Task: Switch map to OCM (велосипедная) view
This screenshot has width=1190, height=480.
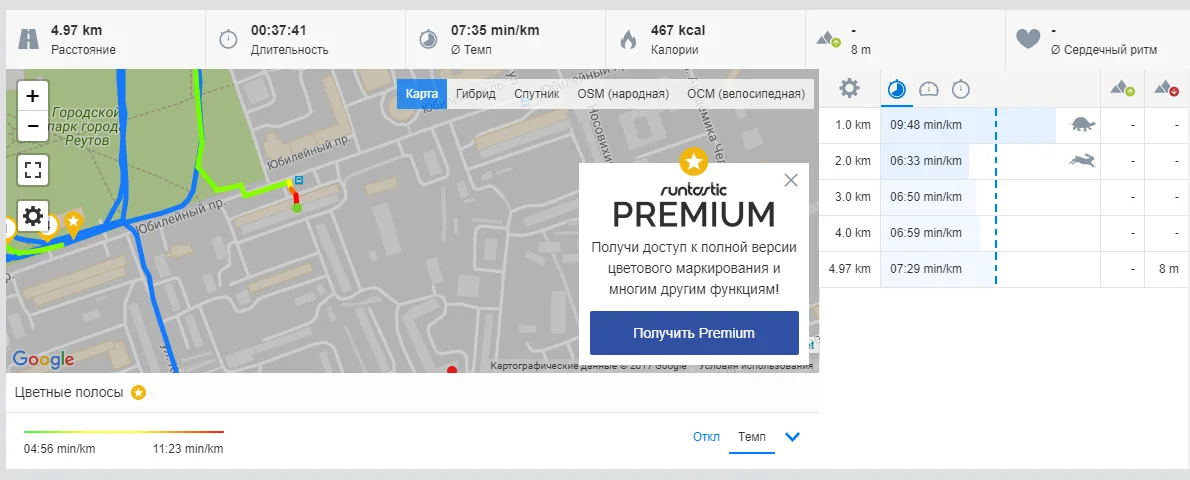Action: click(746, 94)
